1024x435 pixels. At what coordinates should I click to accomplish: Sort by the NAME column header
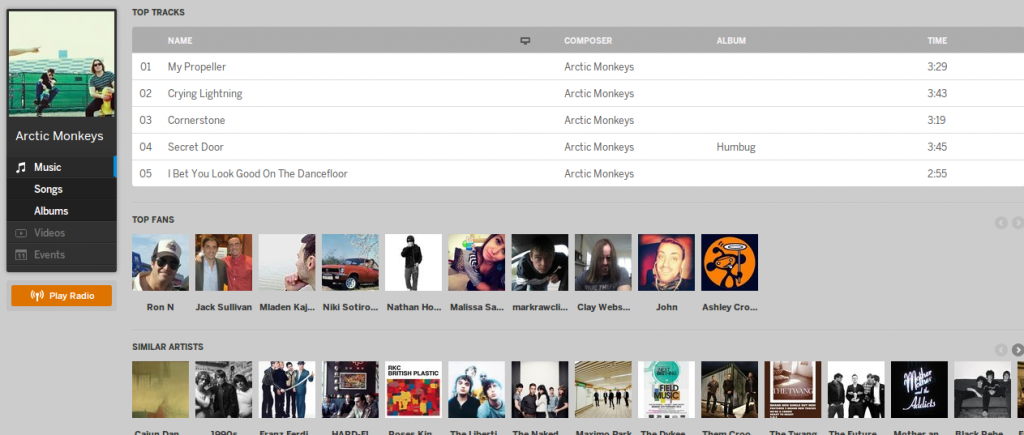coord(180,40)
